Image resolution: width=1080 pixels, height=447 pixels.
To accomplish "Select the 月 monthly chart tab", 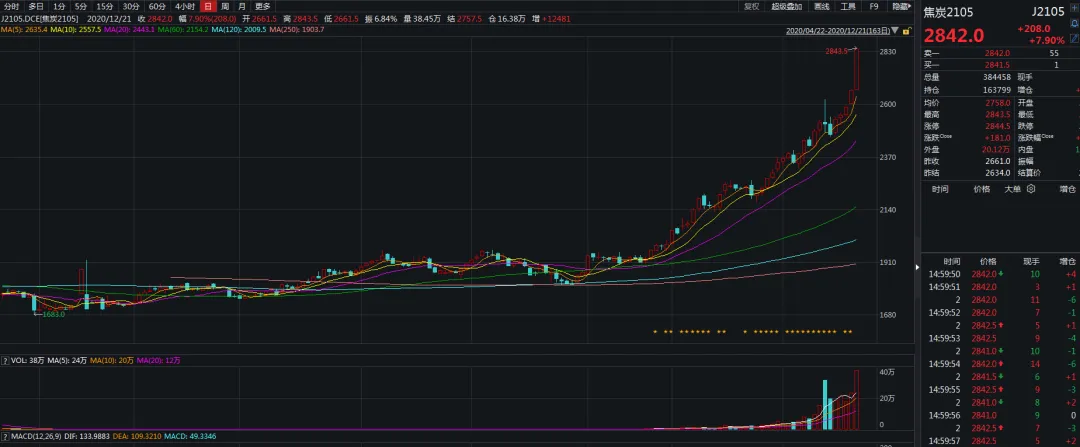I will 242,6.
